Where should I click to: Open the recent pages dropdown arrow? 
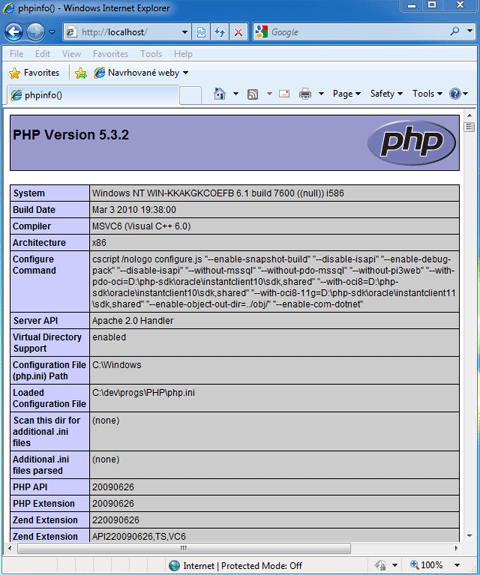(x=52, y=32)
